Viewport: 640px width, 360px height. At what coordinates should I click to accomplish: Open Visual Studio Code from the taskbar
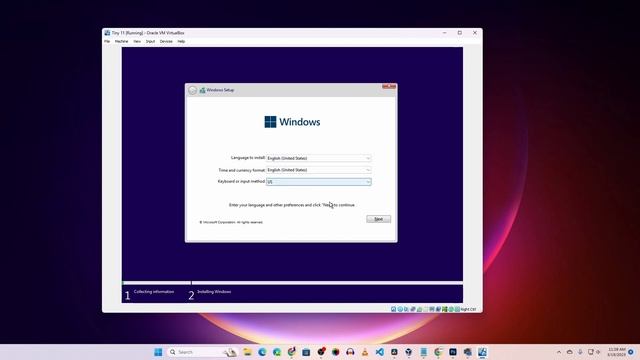coord(380,352)
